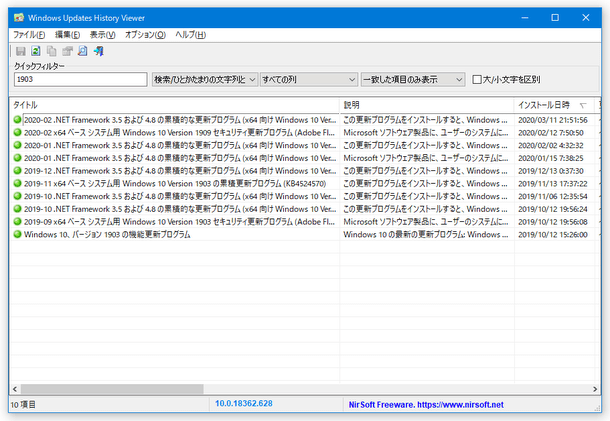Screen dimensions: 610x421
Task: Click the Save Selected Items toolbar icon
Action: pyautogui.click(x=21, y=51)
